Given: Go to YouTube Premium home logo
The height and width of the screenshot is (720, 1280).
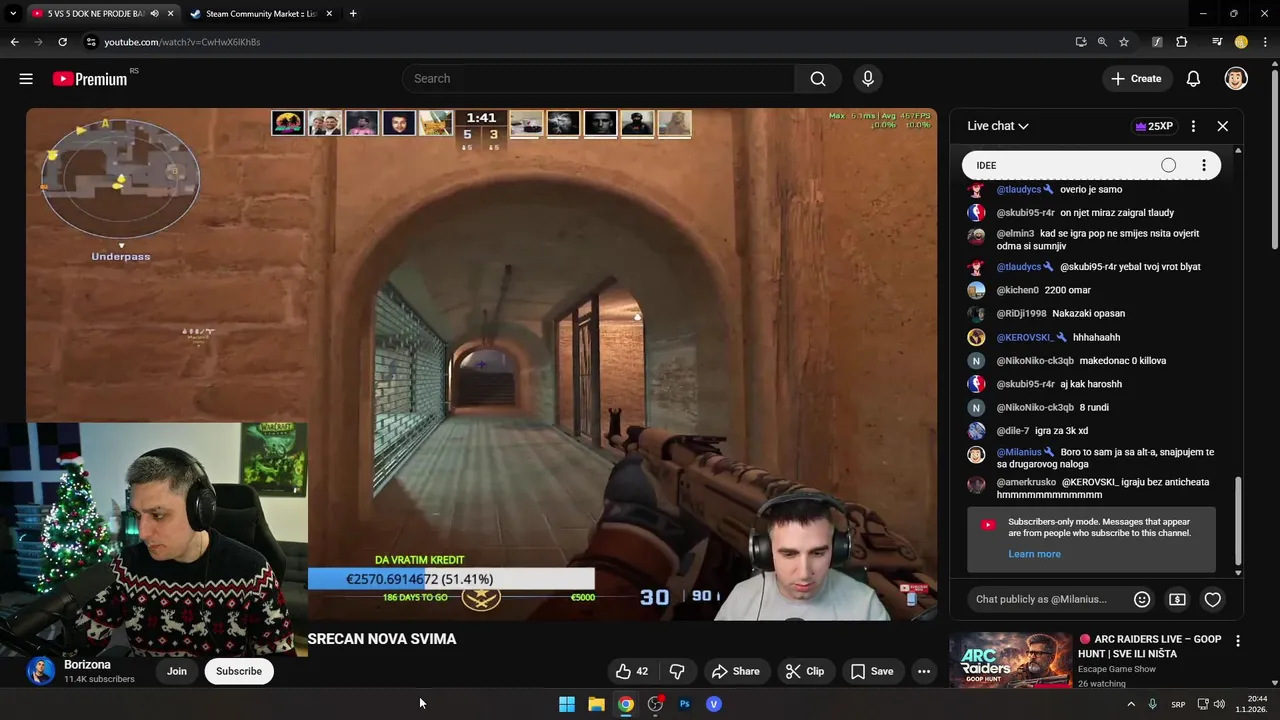Looking at the screenshot, I should pyautogui.click(x=90, y=79).
